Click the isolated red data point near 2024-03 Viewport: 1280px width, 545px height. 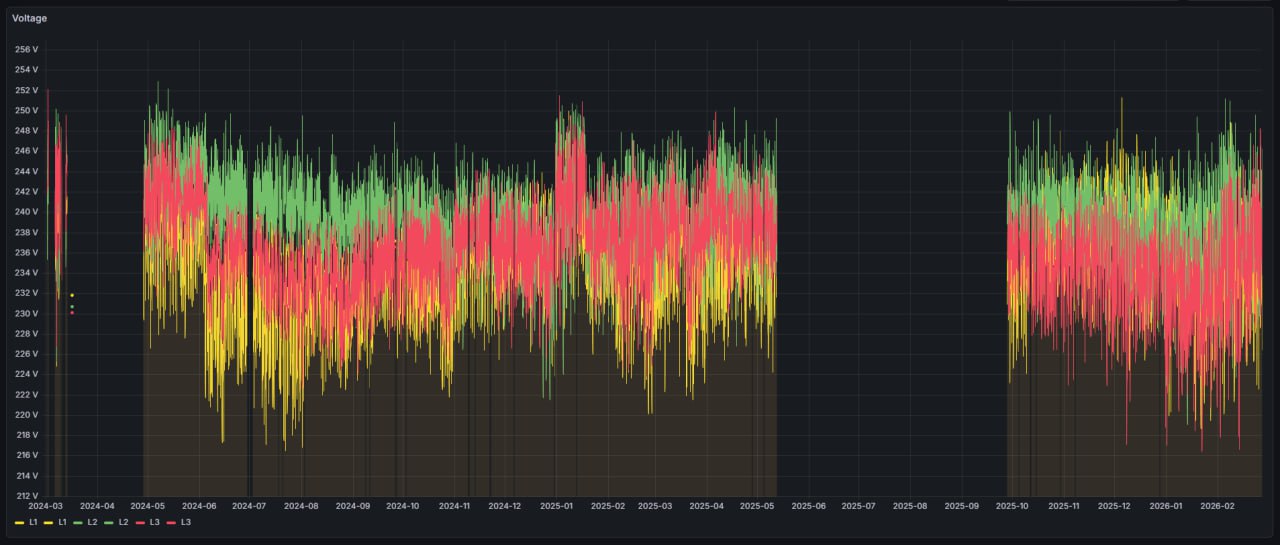tap(72, 313)
